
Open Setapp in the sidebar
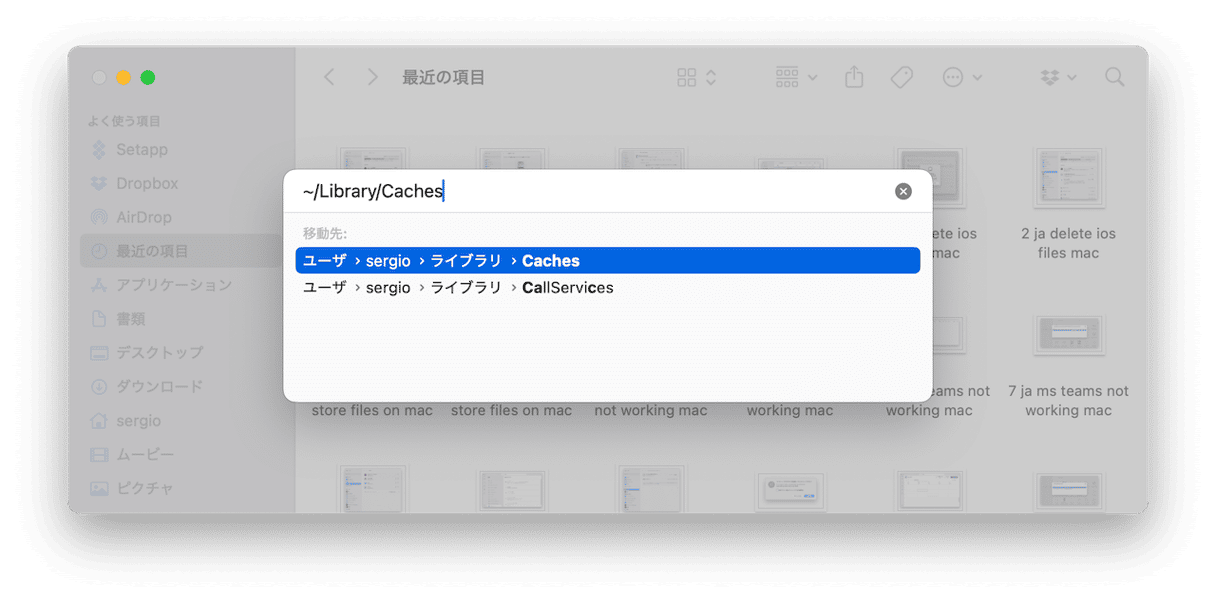[x=141, y=150]
